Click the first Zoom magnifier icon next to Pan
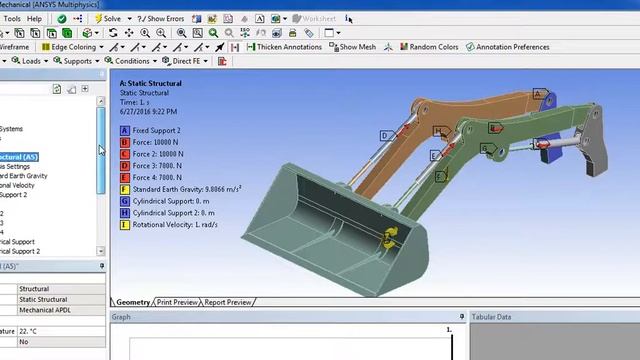 [x=145, y=33]
